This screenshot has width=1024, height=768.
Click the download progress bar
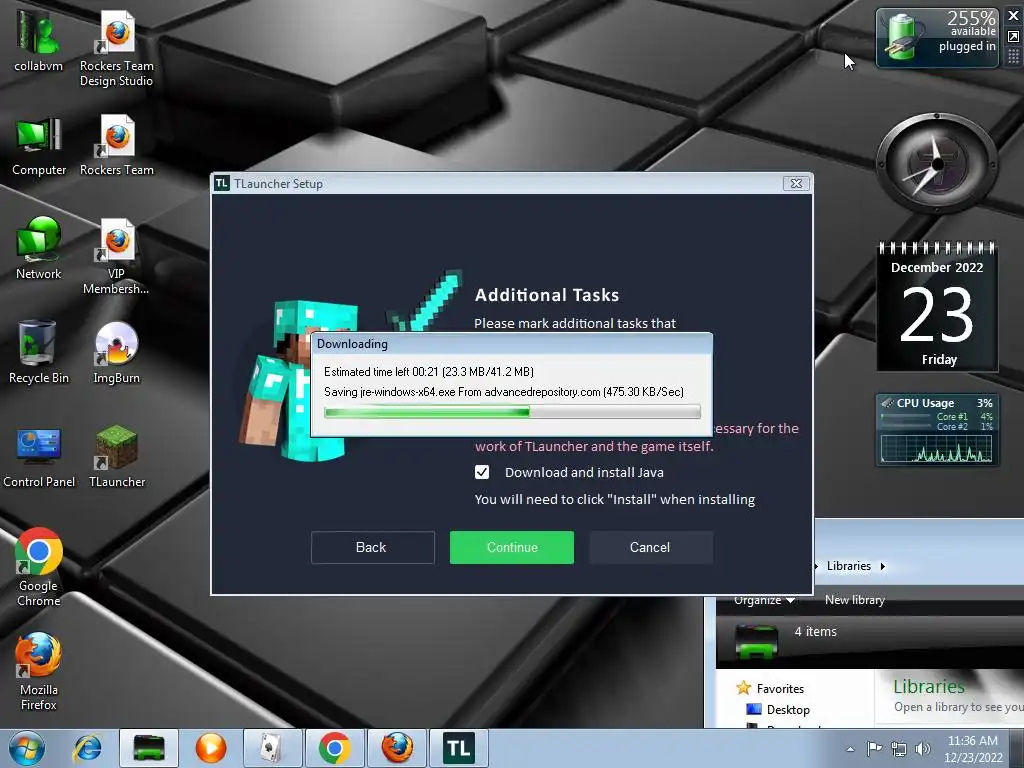[x=512, y=411]
